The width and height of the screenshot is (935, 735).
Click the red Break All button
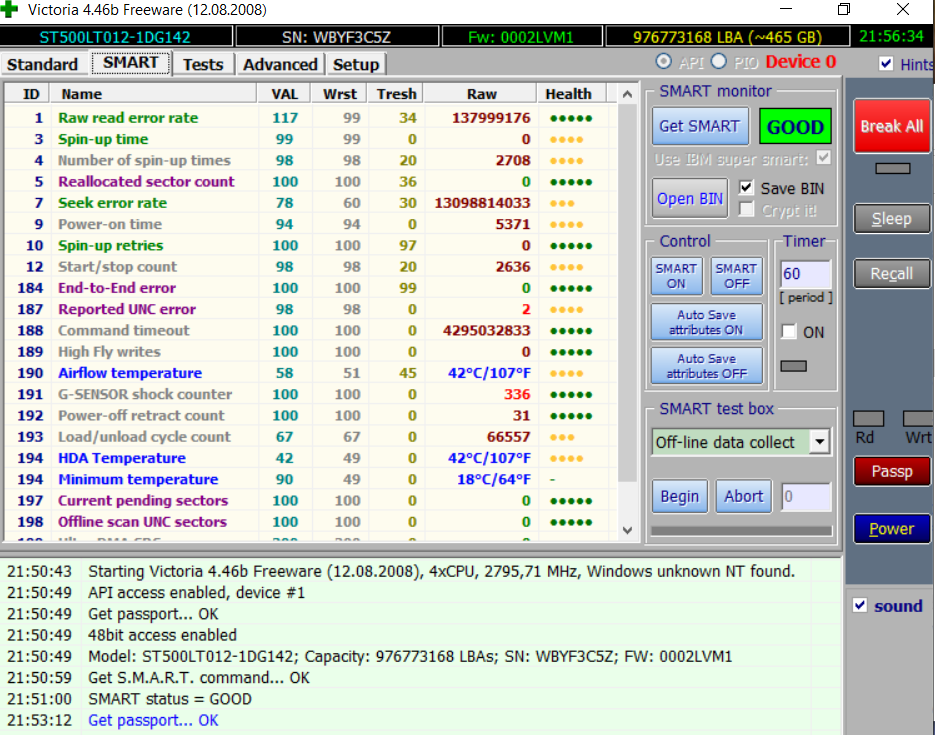click(891, 126)
